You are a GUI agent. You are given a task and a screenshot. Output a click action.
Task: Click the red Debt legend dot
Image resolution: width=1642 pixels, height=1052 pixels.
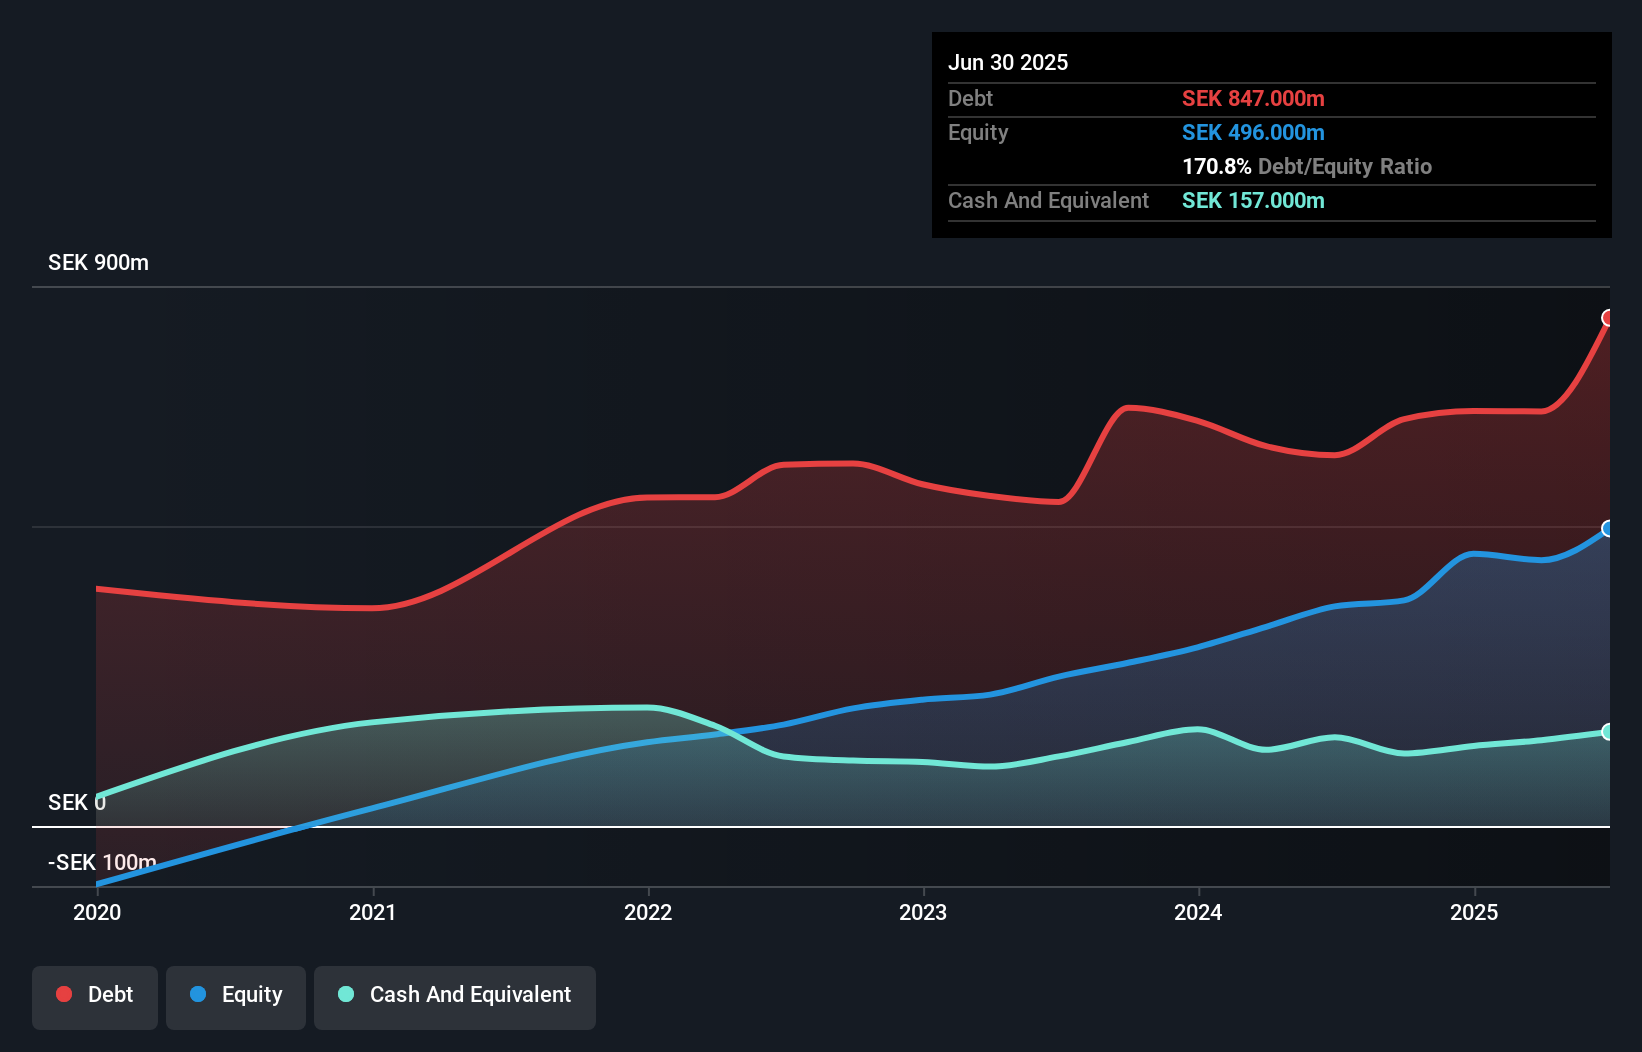[x=63, y=994]
